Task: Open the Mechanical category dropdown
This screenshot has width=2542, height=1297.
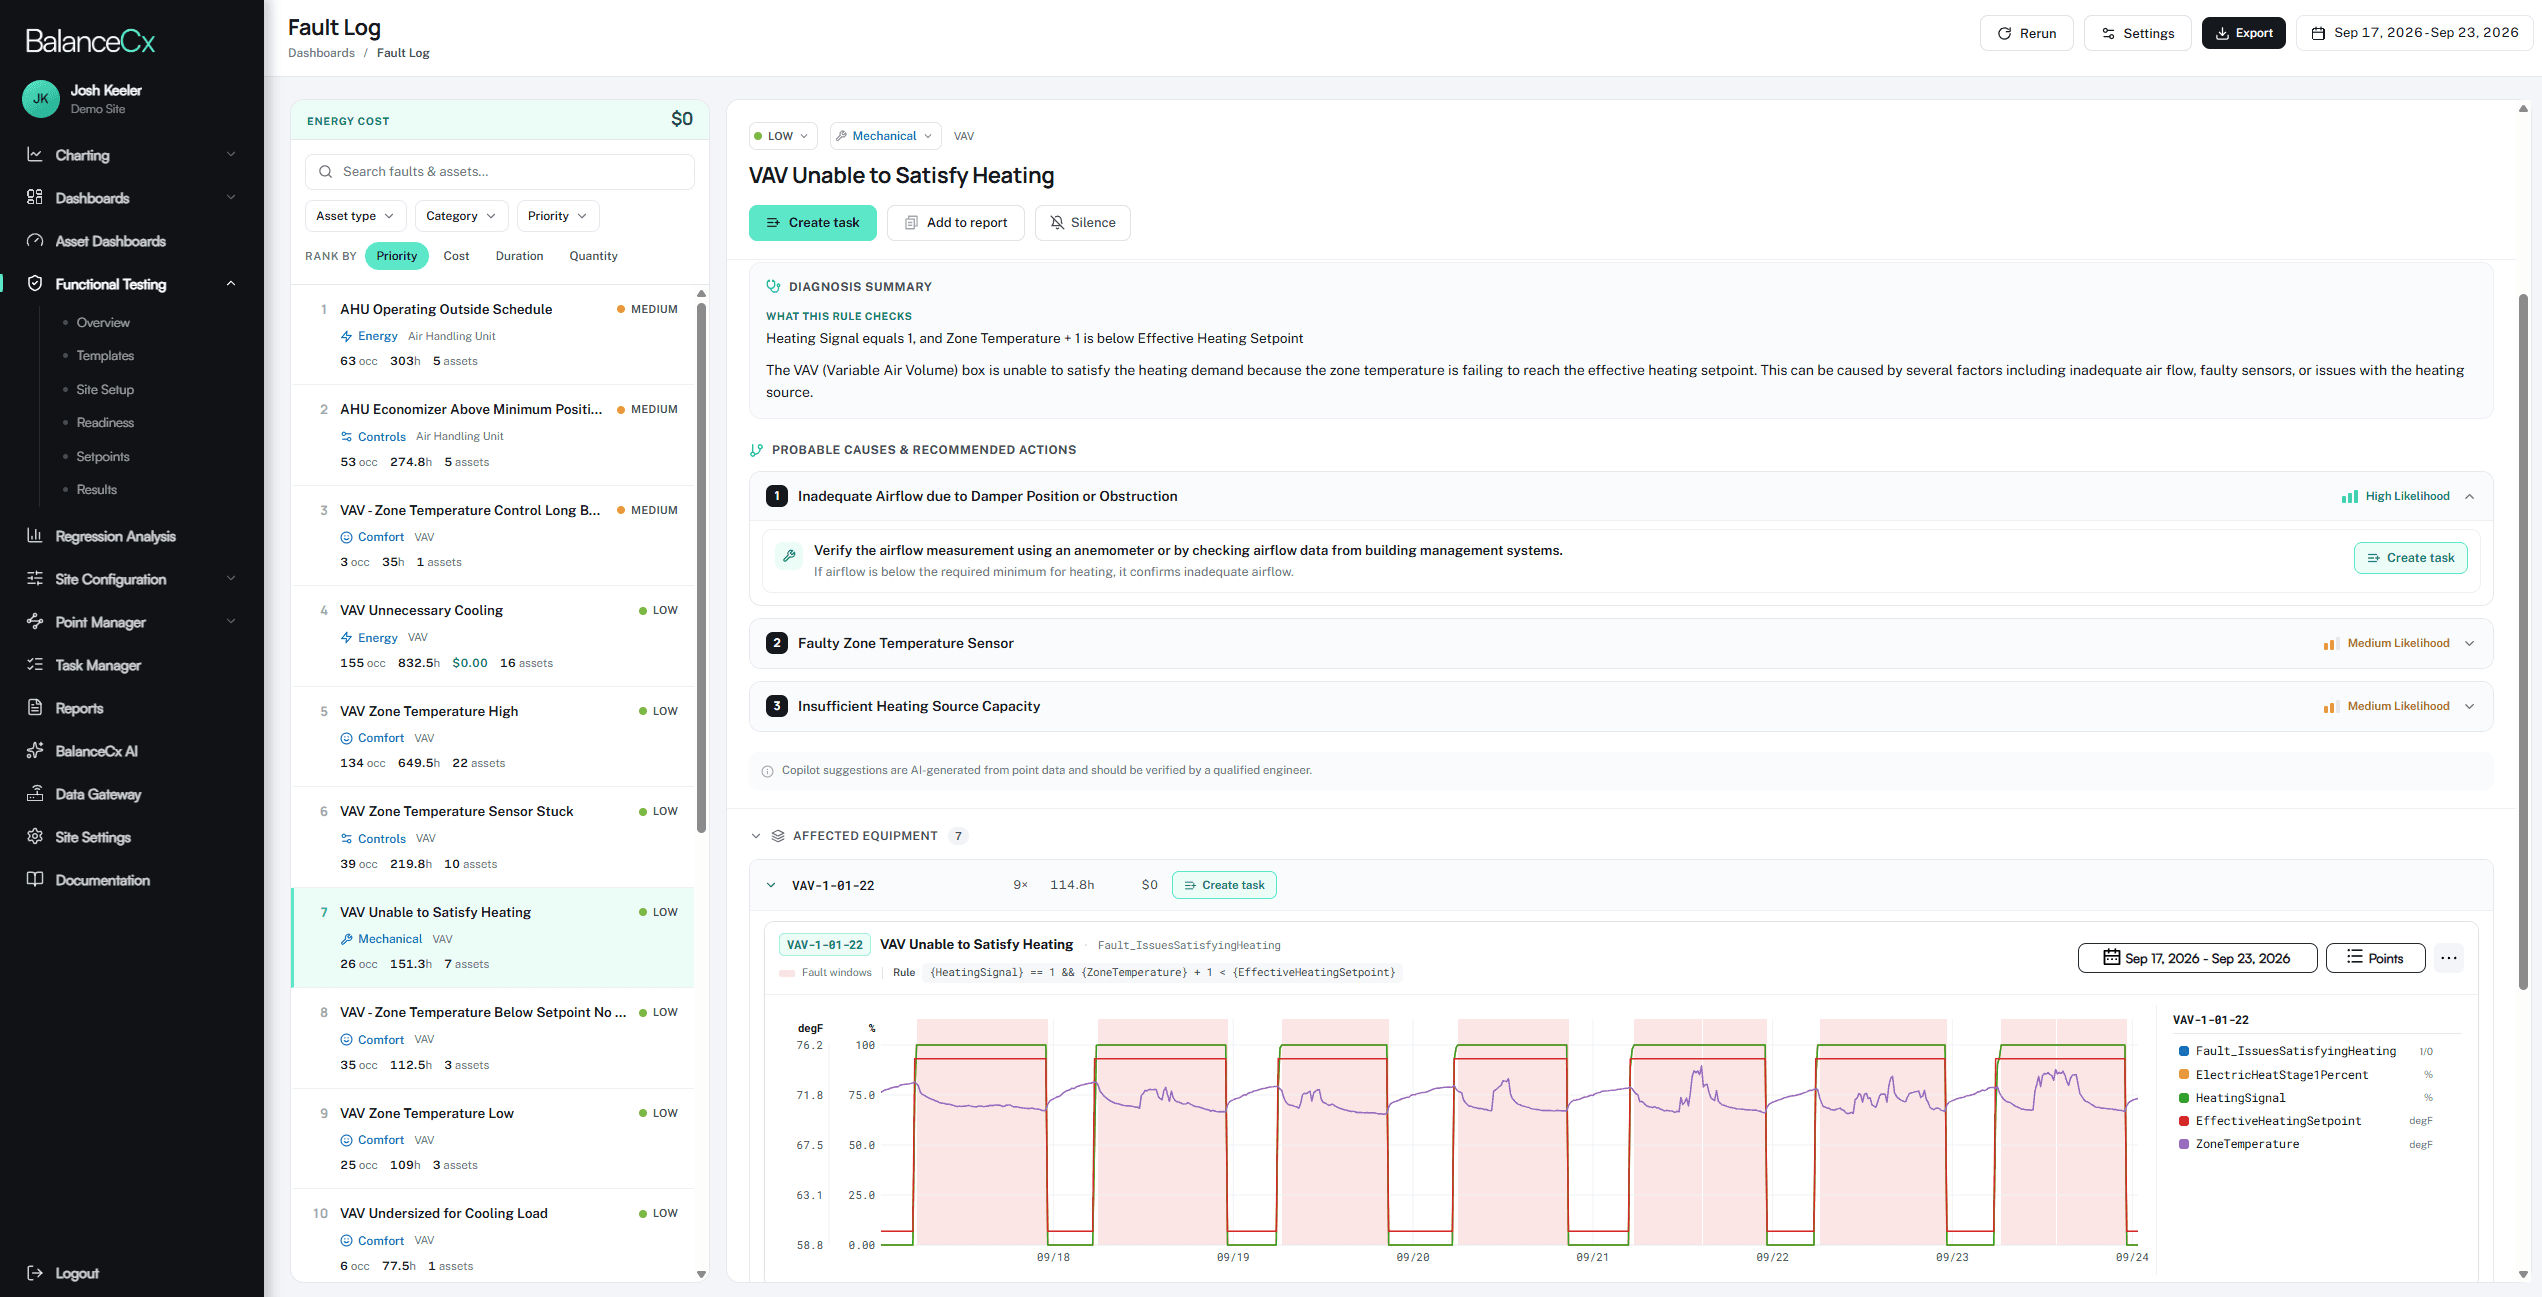Action: pyautogui.click(x=886, y=136)
